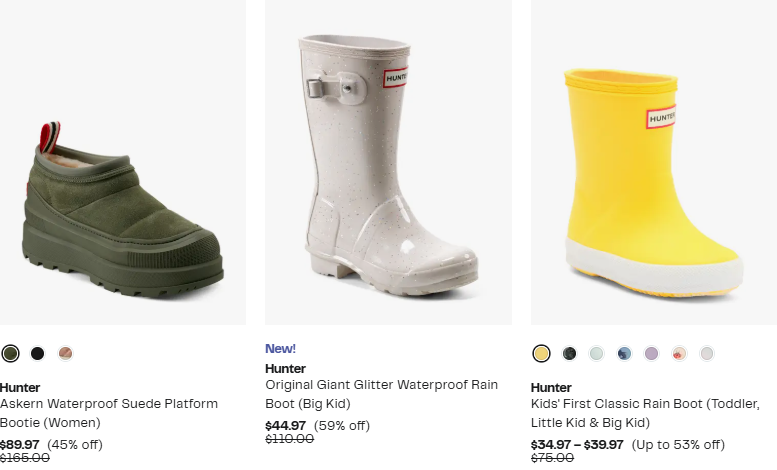Choose black color for Askern bootie
Image resolution: width=777 pixels, height=470 pixels.
click(x=38, y=353)
